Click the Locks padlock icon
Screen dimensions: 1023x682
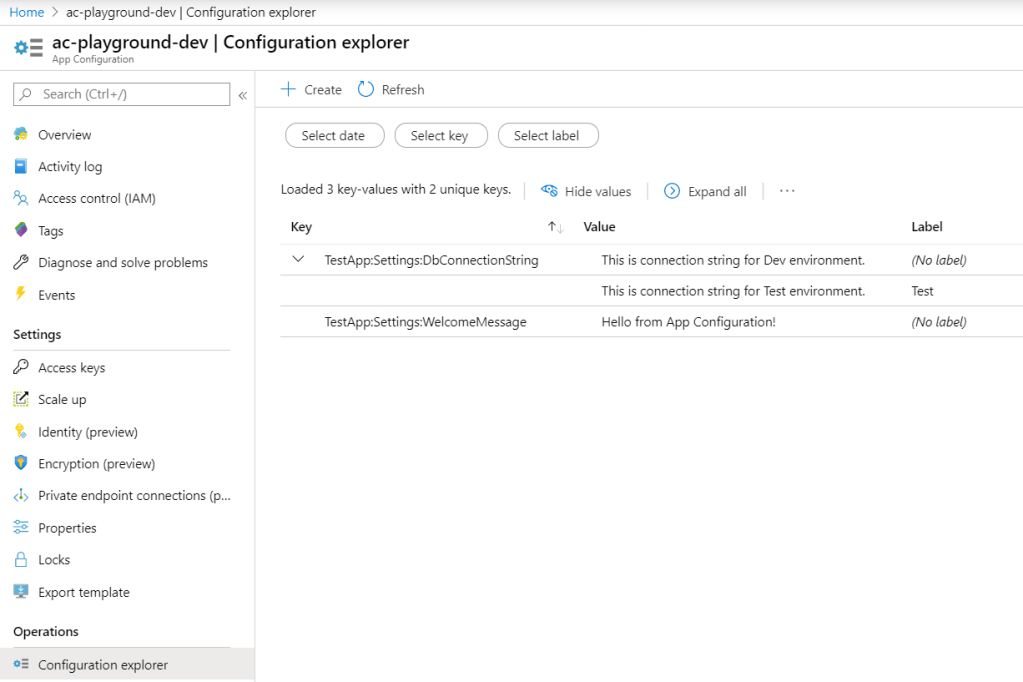[x=21, y=559]
